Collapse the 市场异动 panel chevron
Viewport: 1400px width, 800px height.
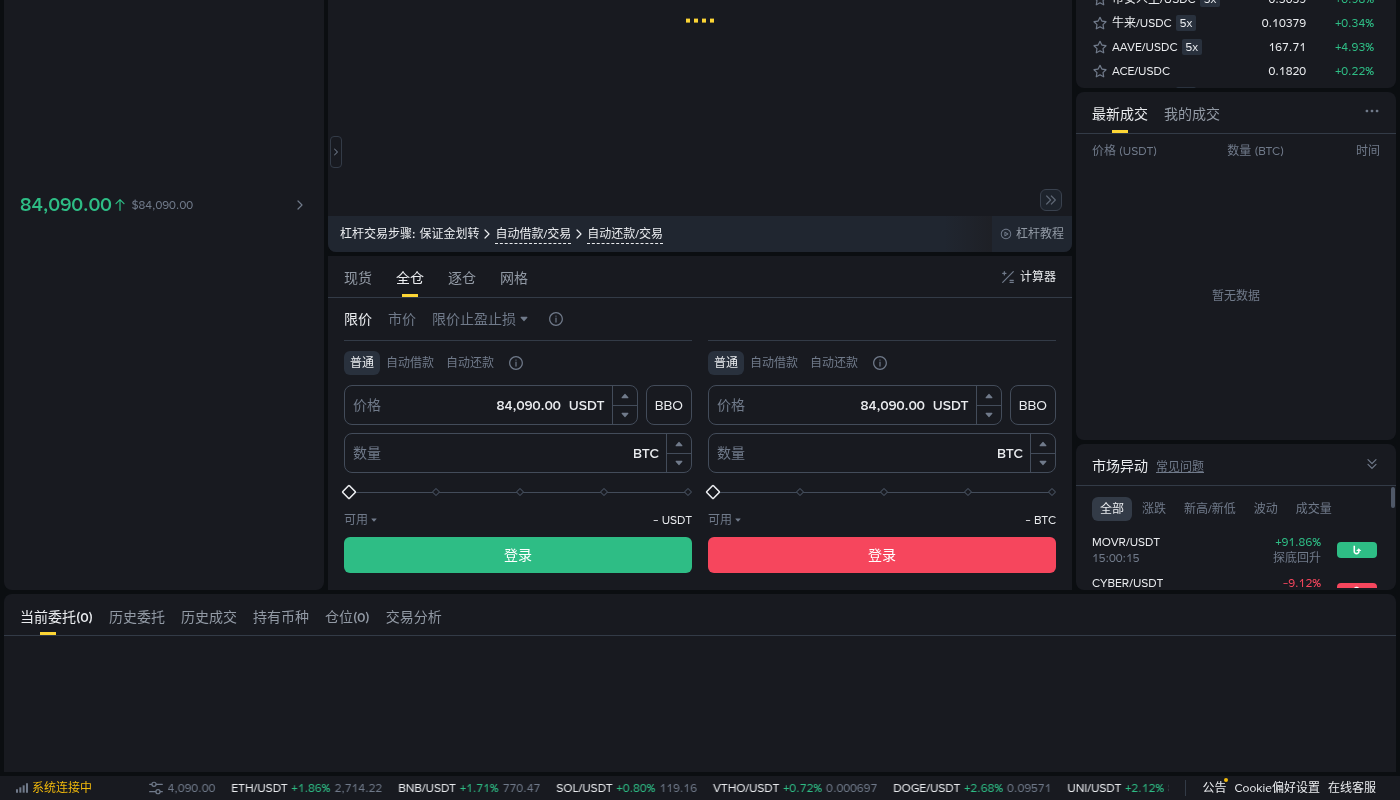click(1372, 464)
